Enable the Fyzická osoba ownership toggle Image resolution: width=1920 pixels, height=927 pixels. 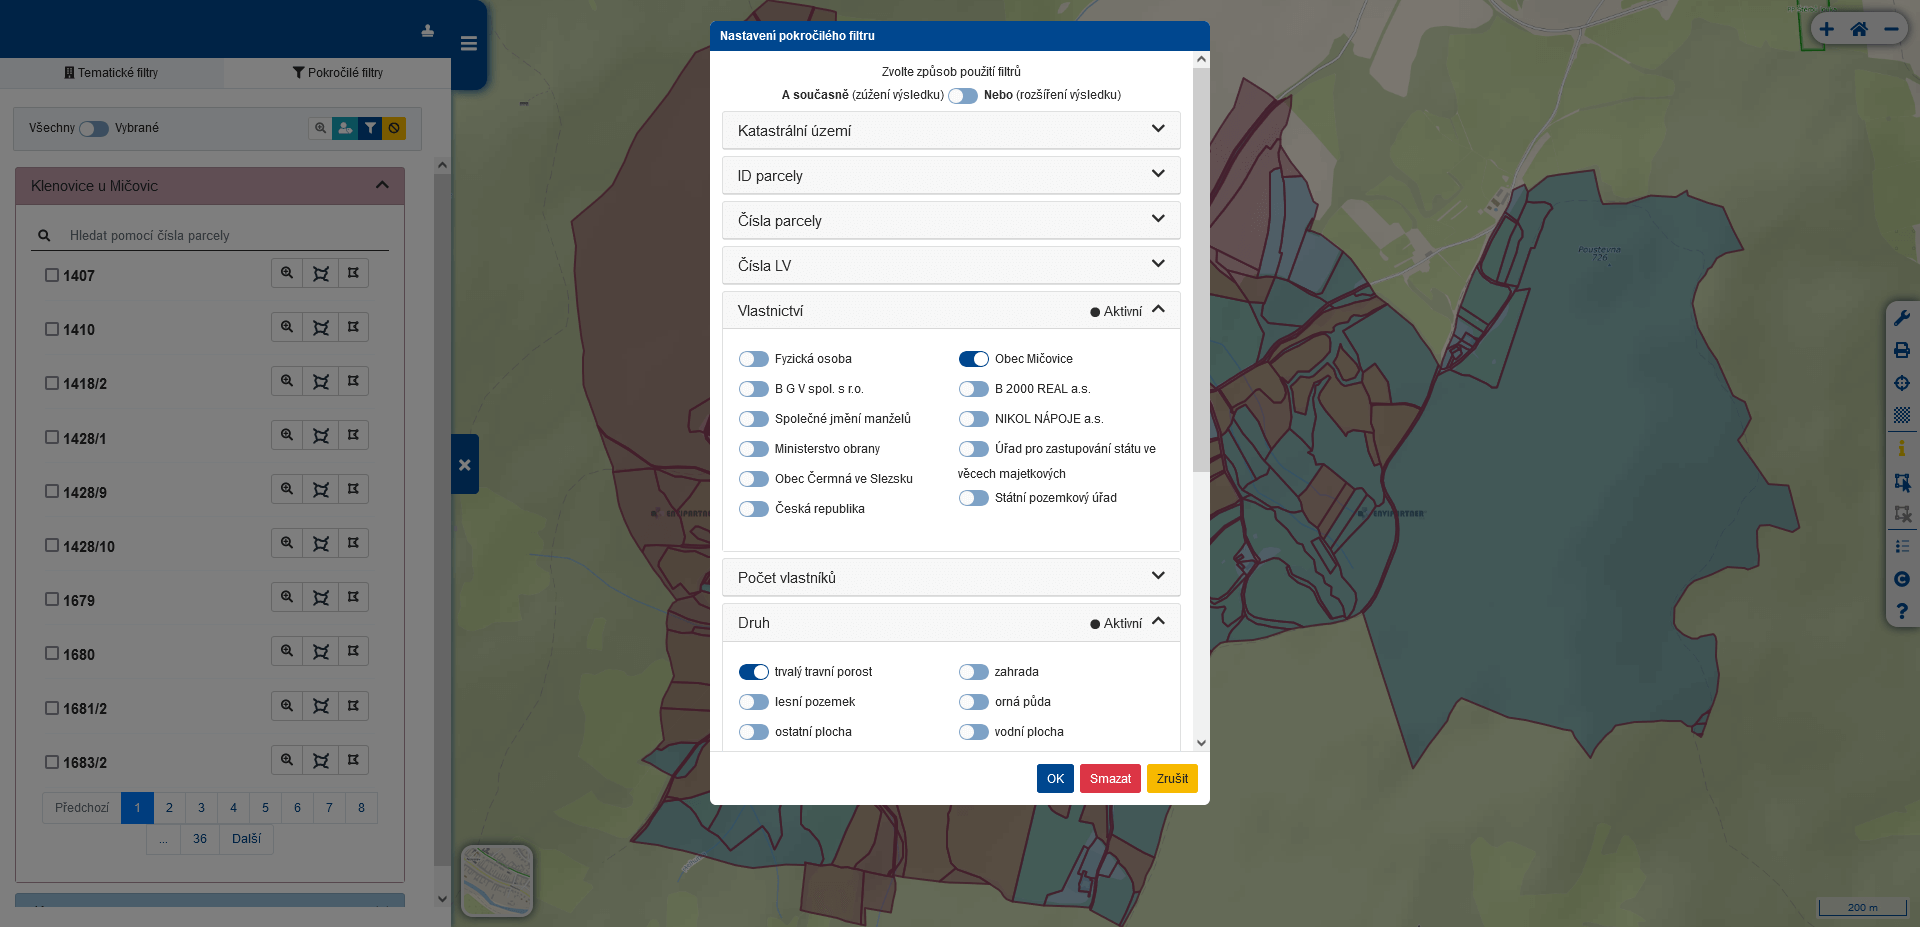754,359
